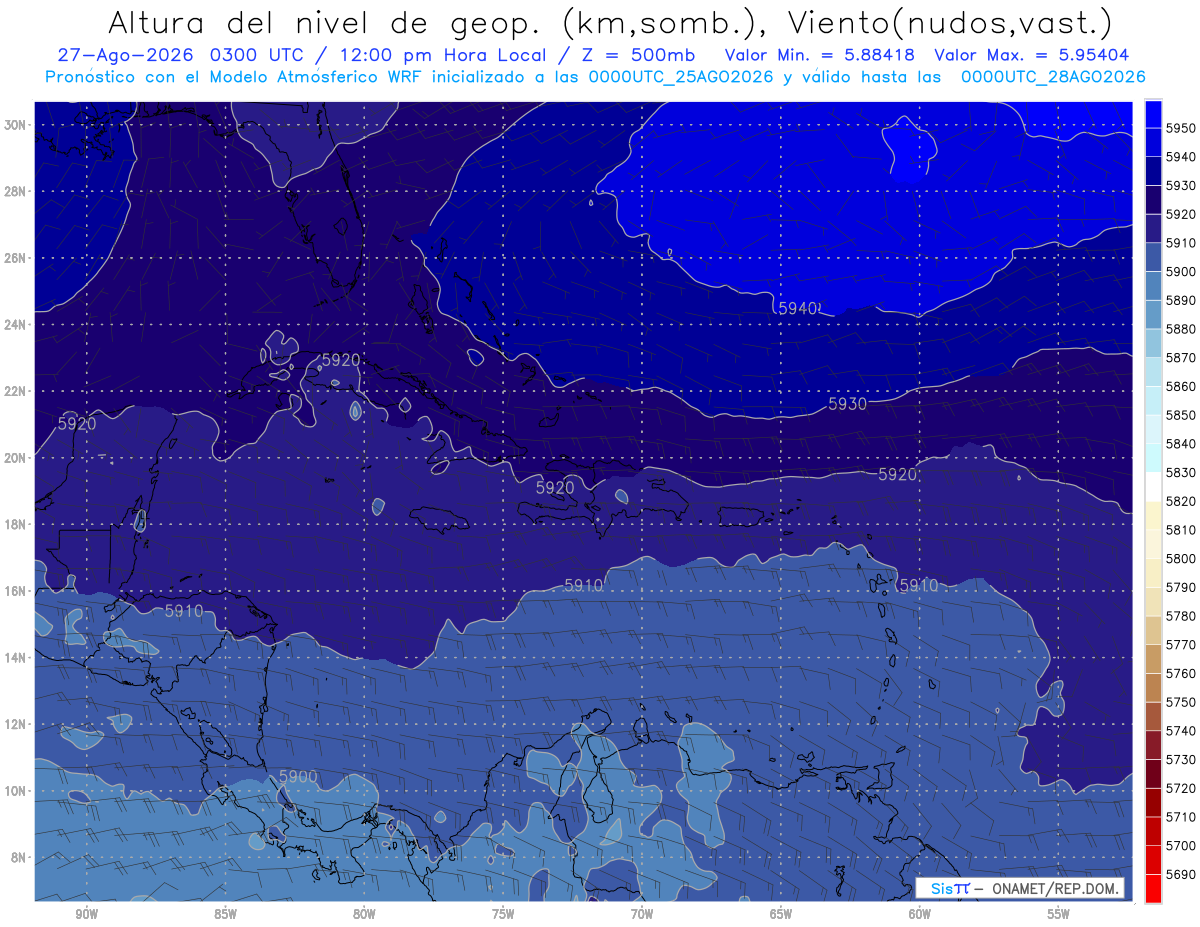Click the 5950 label on the color scale
Image resolution: width=1200 pixels, height=927 pixels.
click(x=1181, y=128)
